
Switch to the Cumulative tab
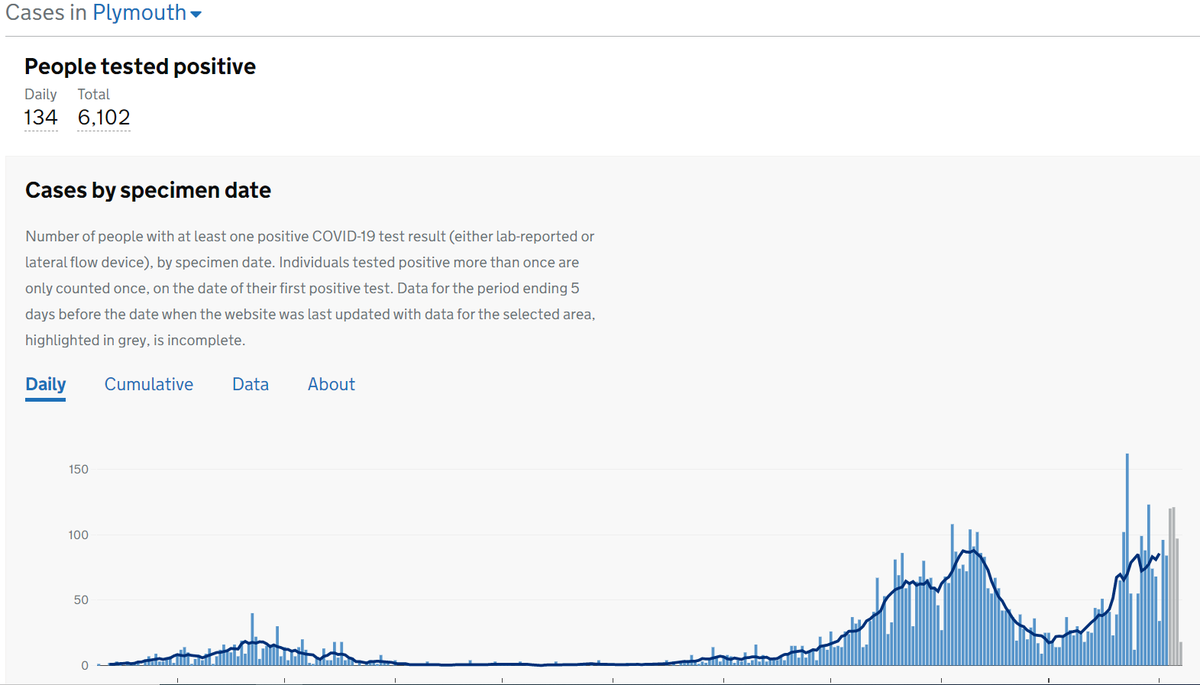[149, 384]
